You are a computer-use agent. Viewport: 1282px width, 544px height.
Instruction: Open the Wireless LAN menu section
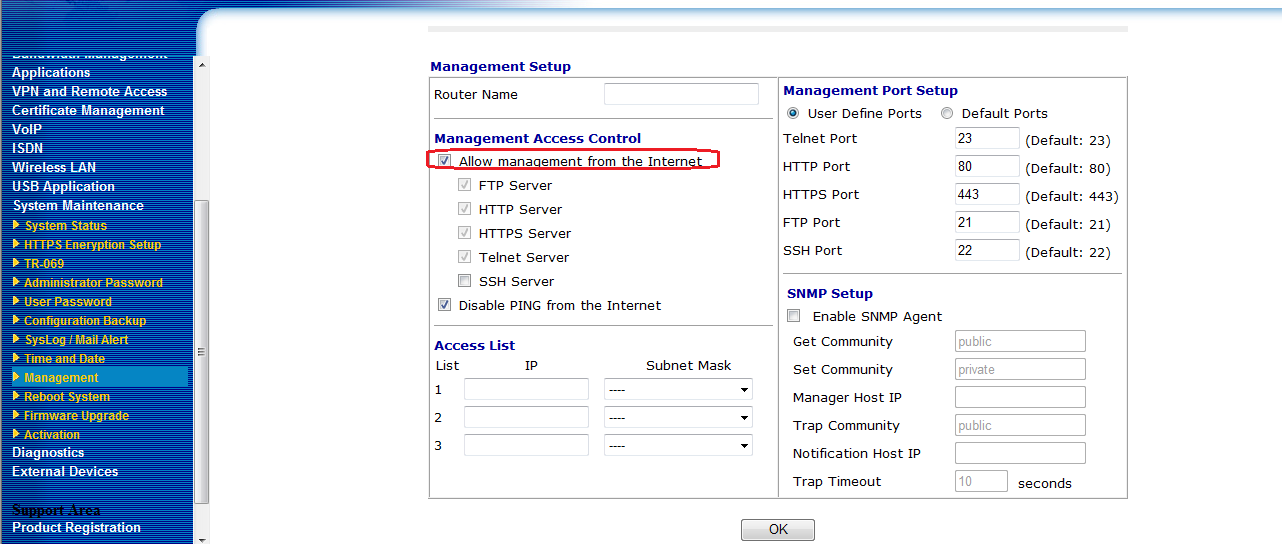[x=54, y=167]
